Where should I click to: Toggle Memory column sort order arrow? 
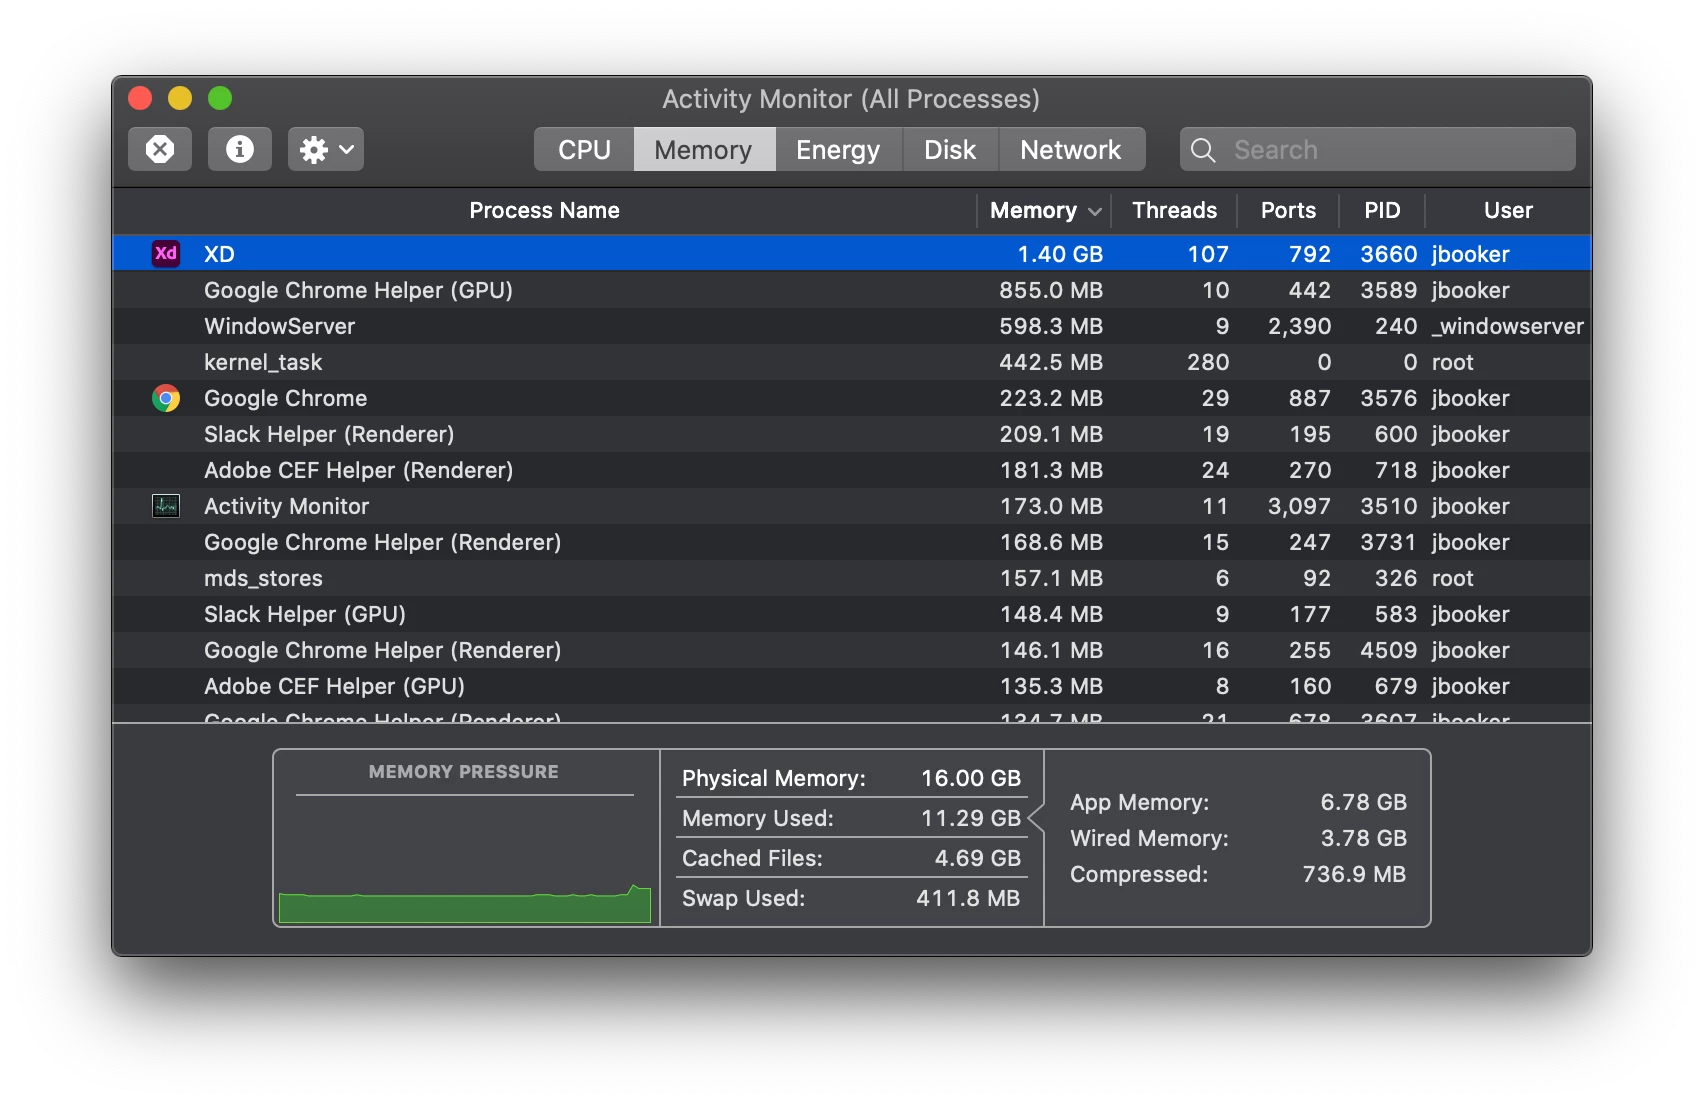pyautogui.click(x=1095, y=211)
